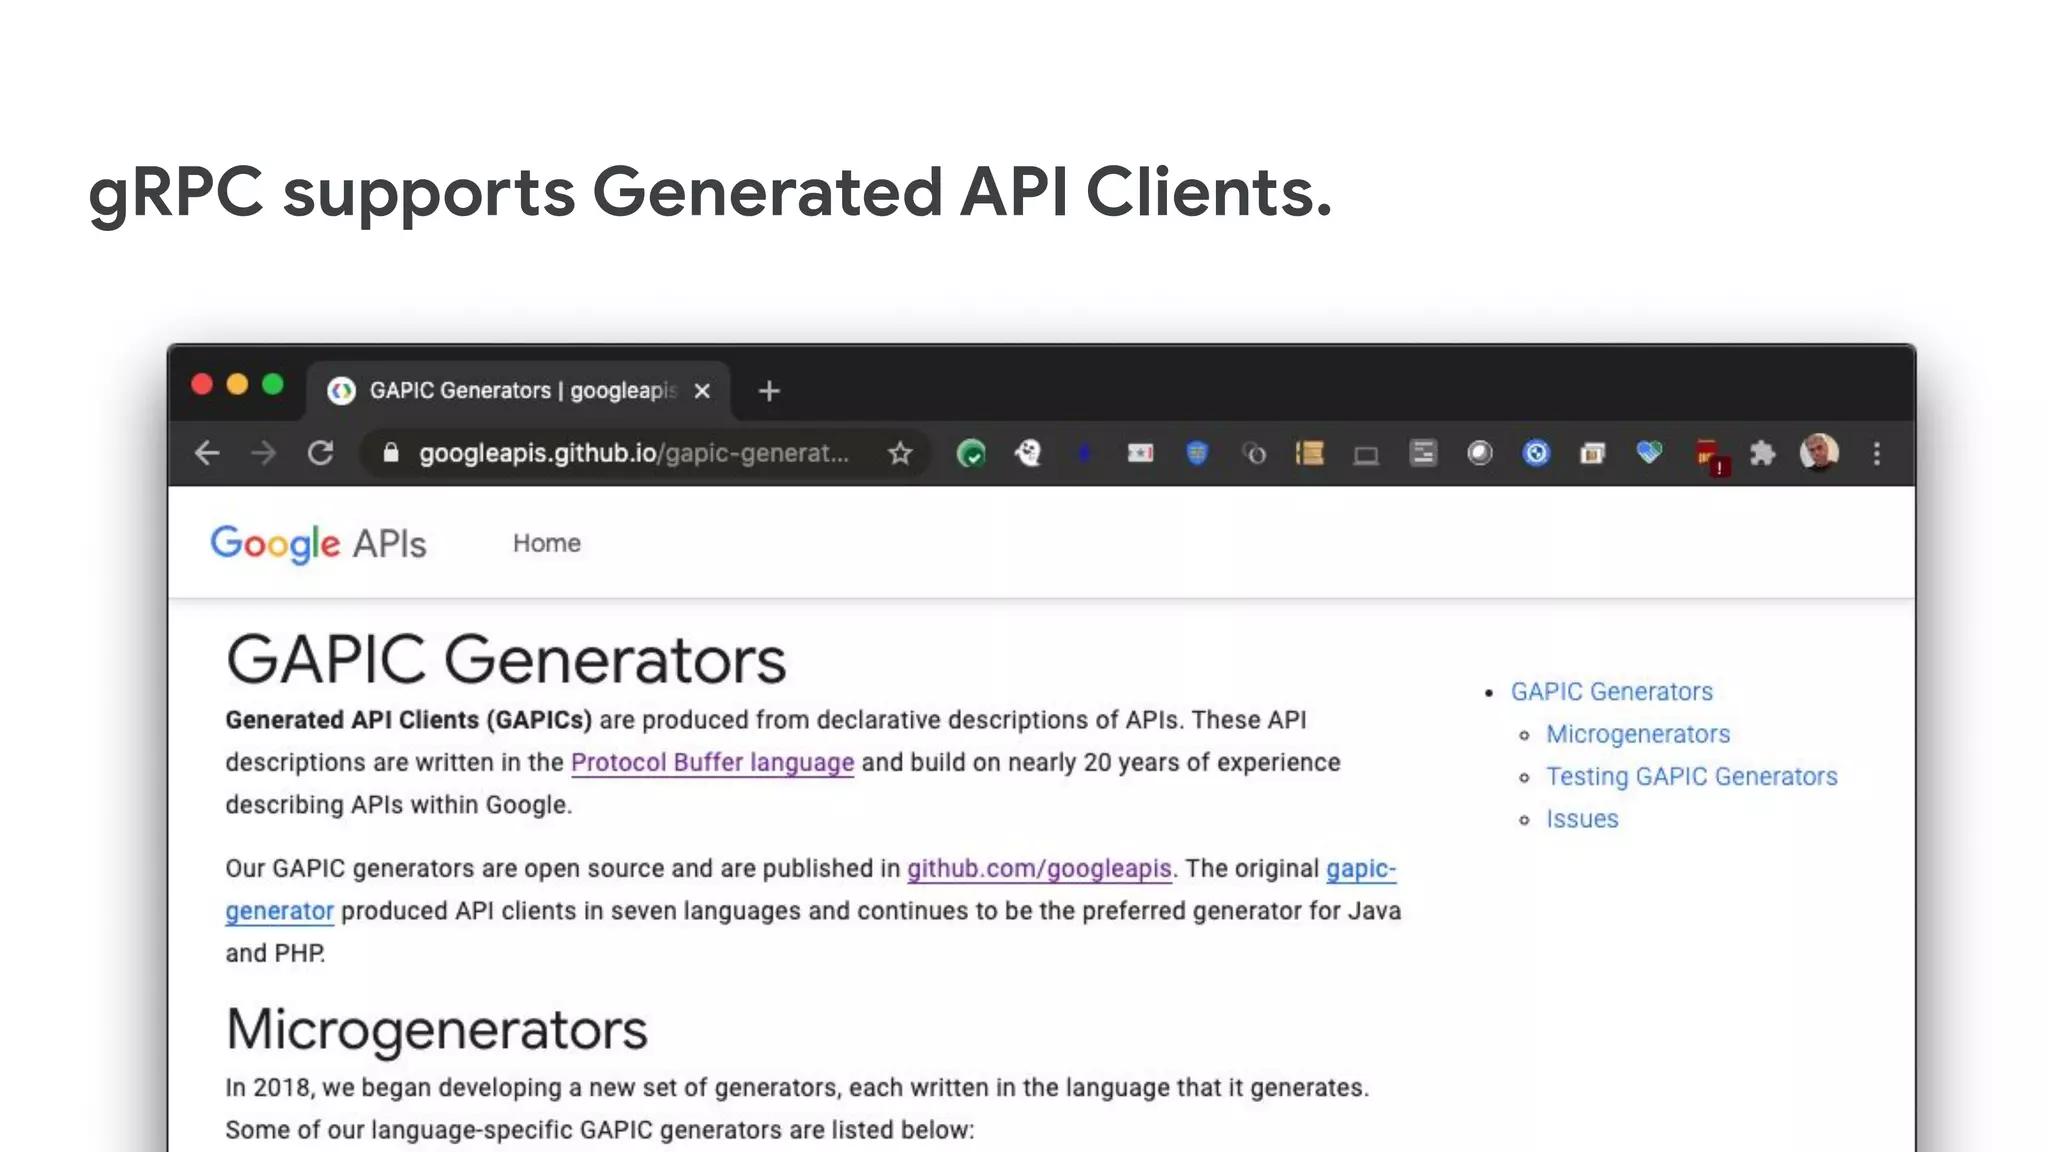2048x1152 pixels.
Task: Open the yellow notebook extension icon
Action: click(x=1310, y=453)
